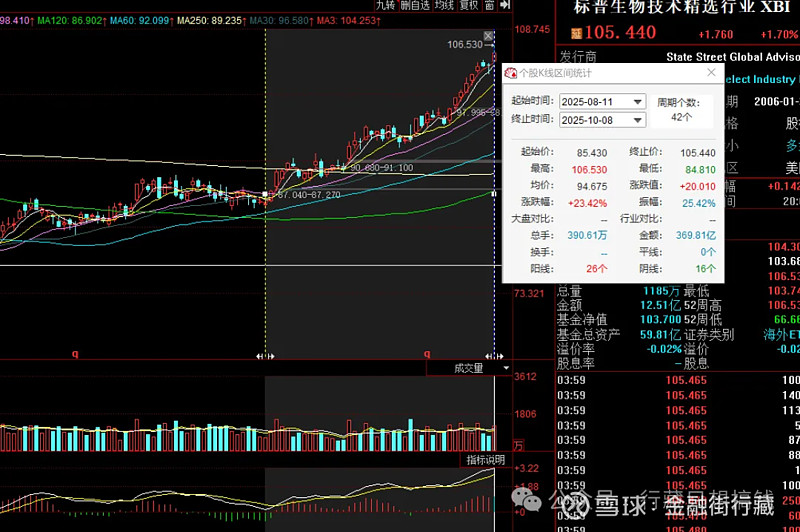Click the 九转 indicator button

(x=386, y=5)
